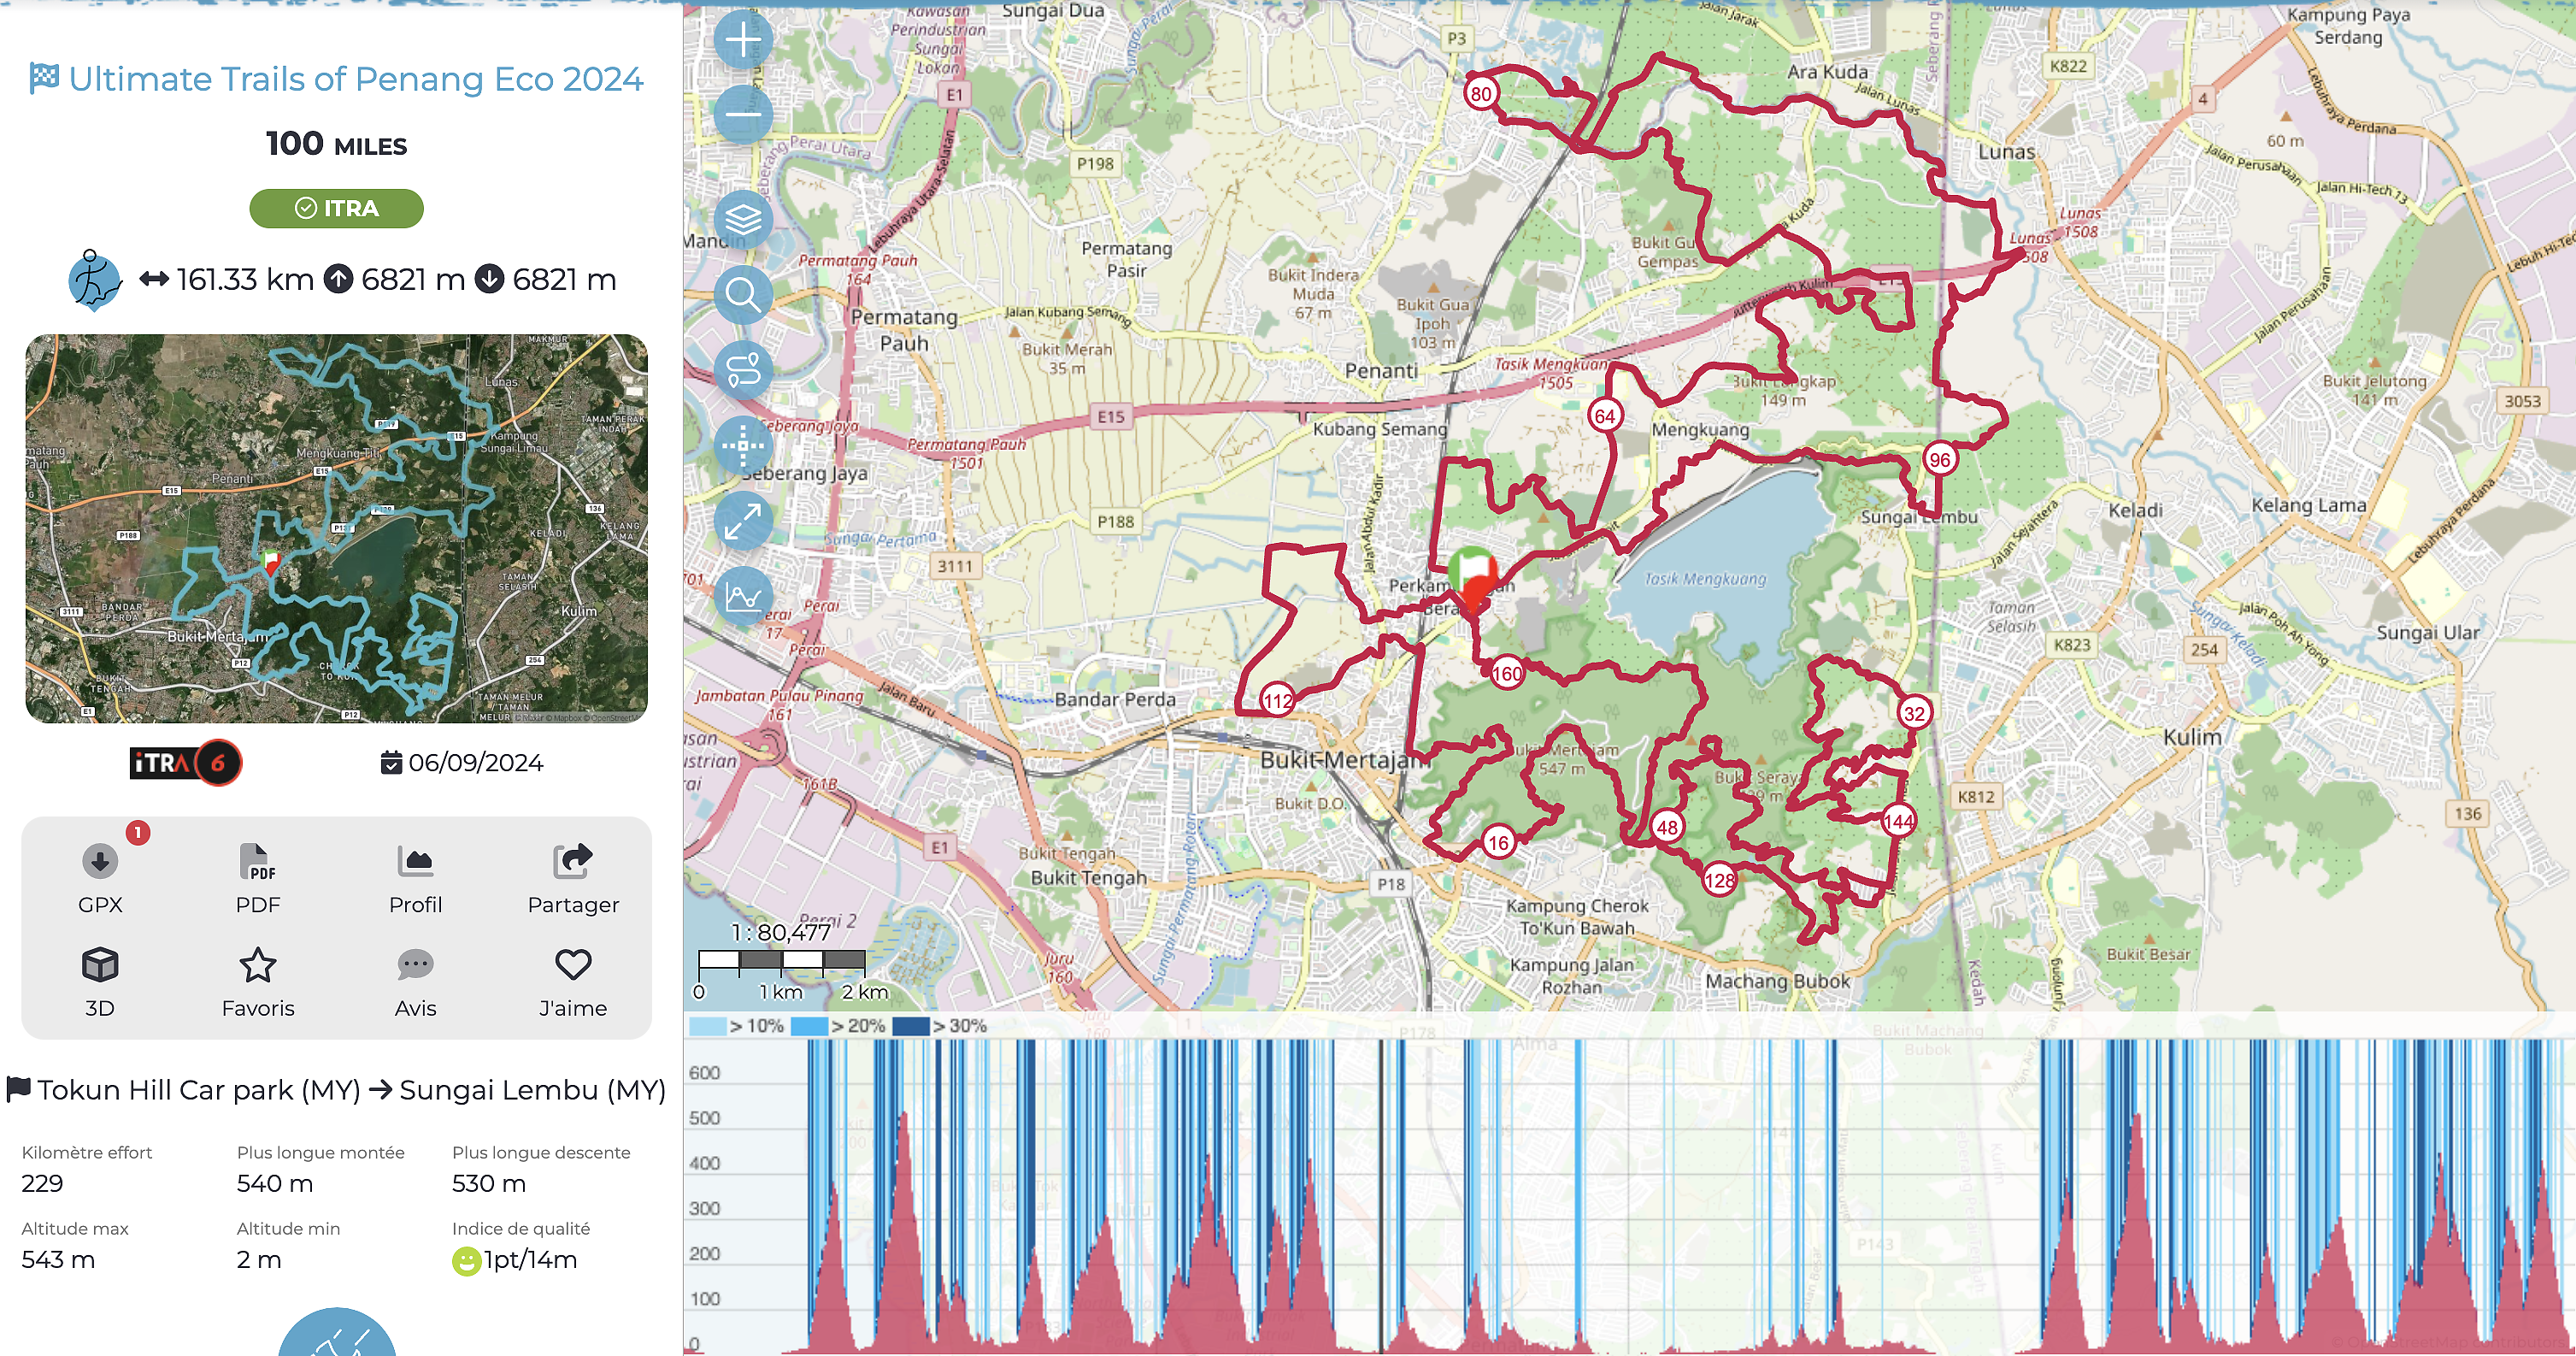Viewport: 2576px width, 1356px height.
Task: Click Tokun Hill Car park start location text
Action: click(199, 1090)
